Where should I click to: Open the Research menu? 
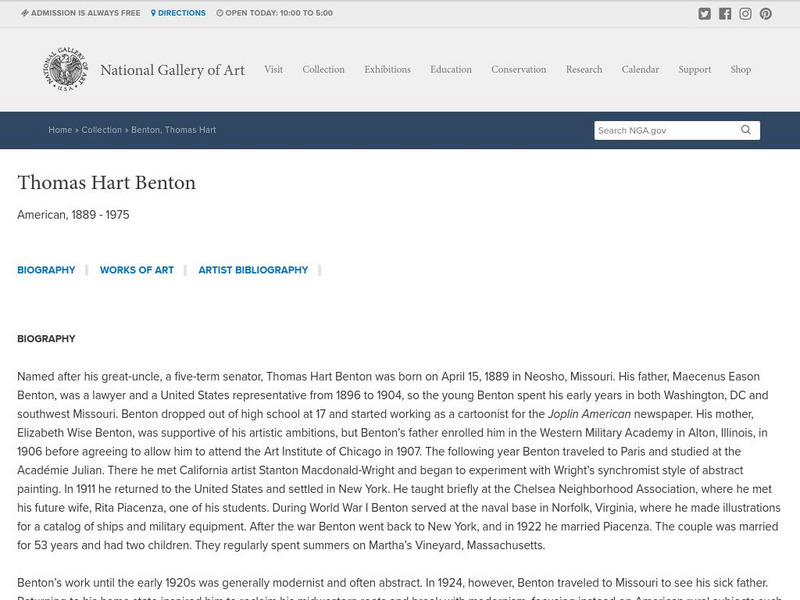(584, 69)
